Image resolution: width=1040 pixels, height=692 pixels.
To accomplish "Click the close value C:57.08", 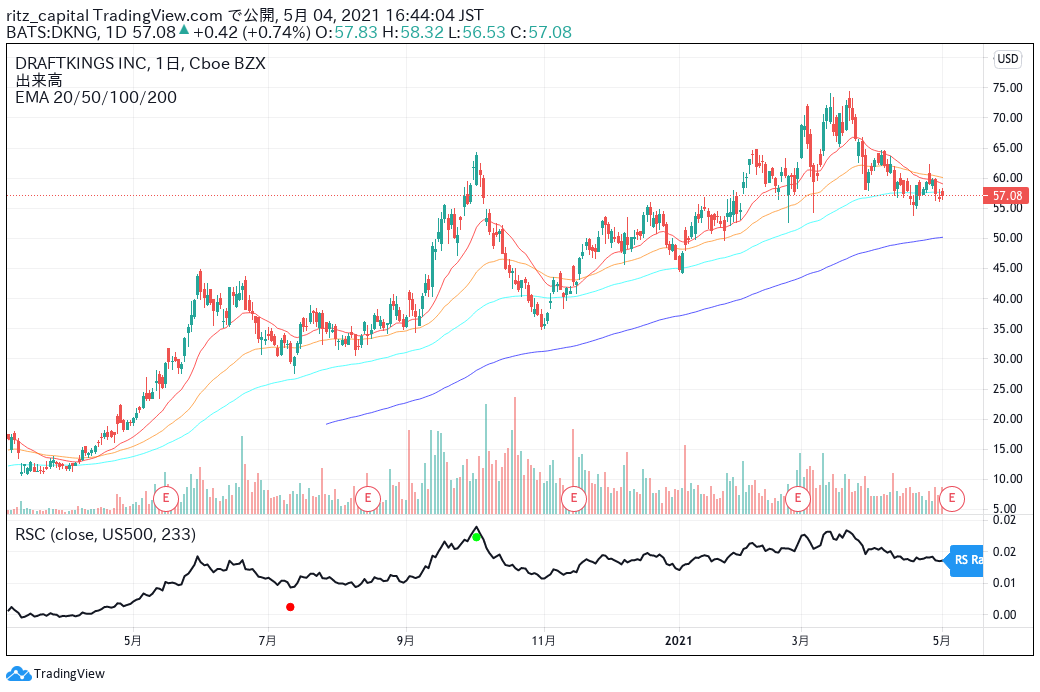I will [x=541, y=33].
